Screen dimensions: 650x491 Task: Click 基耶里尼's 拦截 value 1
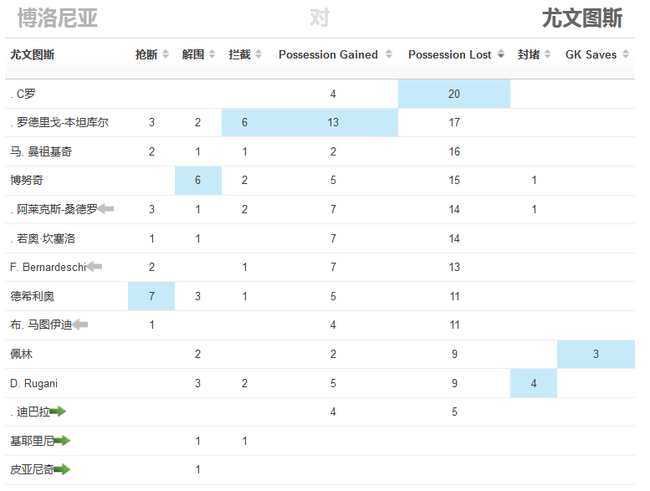pos(245,441)
